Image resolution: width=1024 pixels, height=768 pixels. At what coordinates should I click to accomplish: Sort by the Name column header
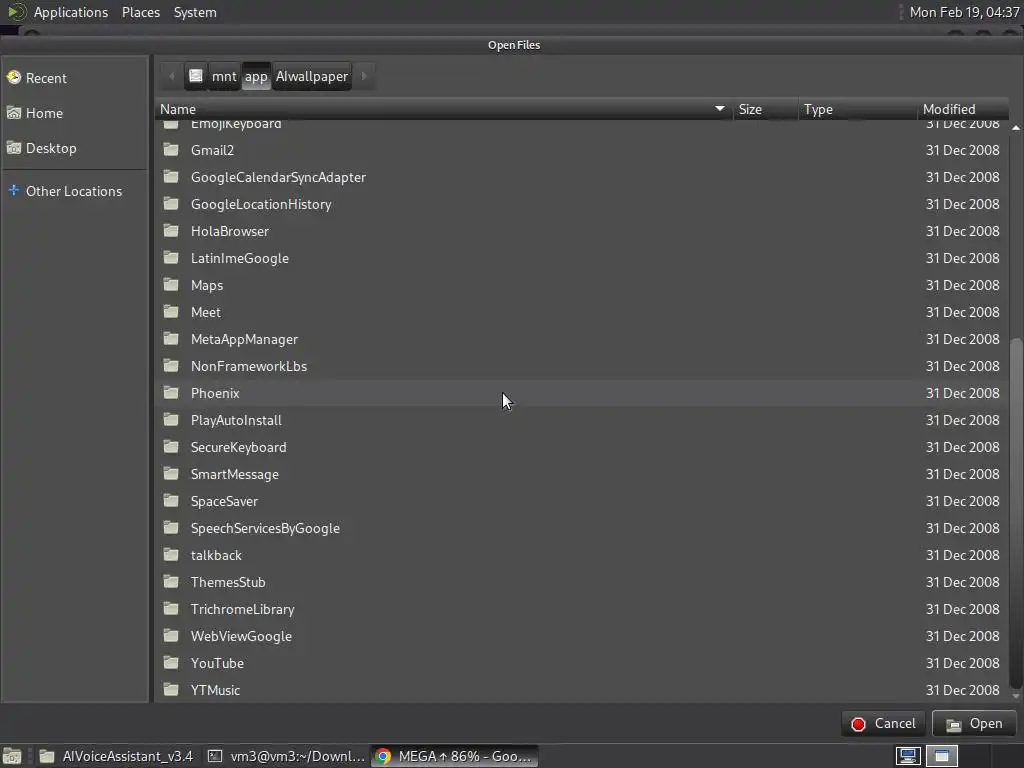(x=443, y=109)
